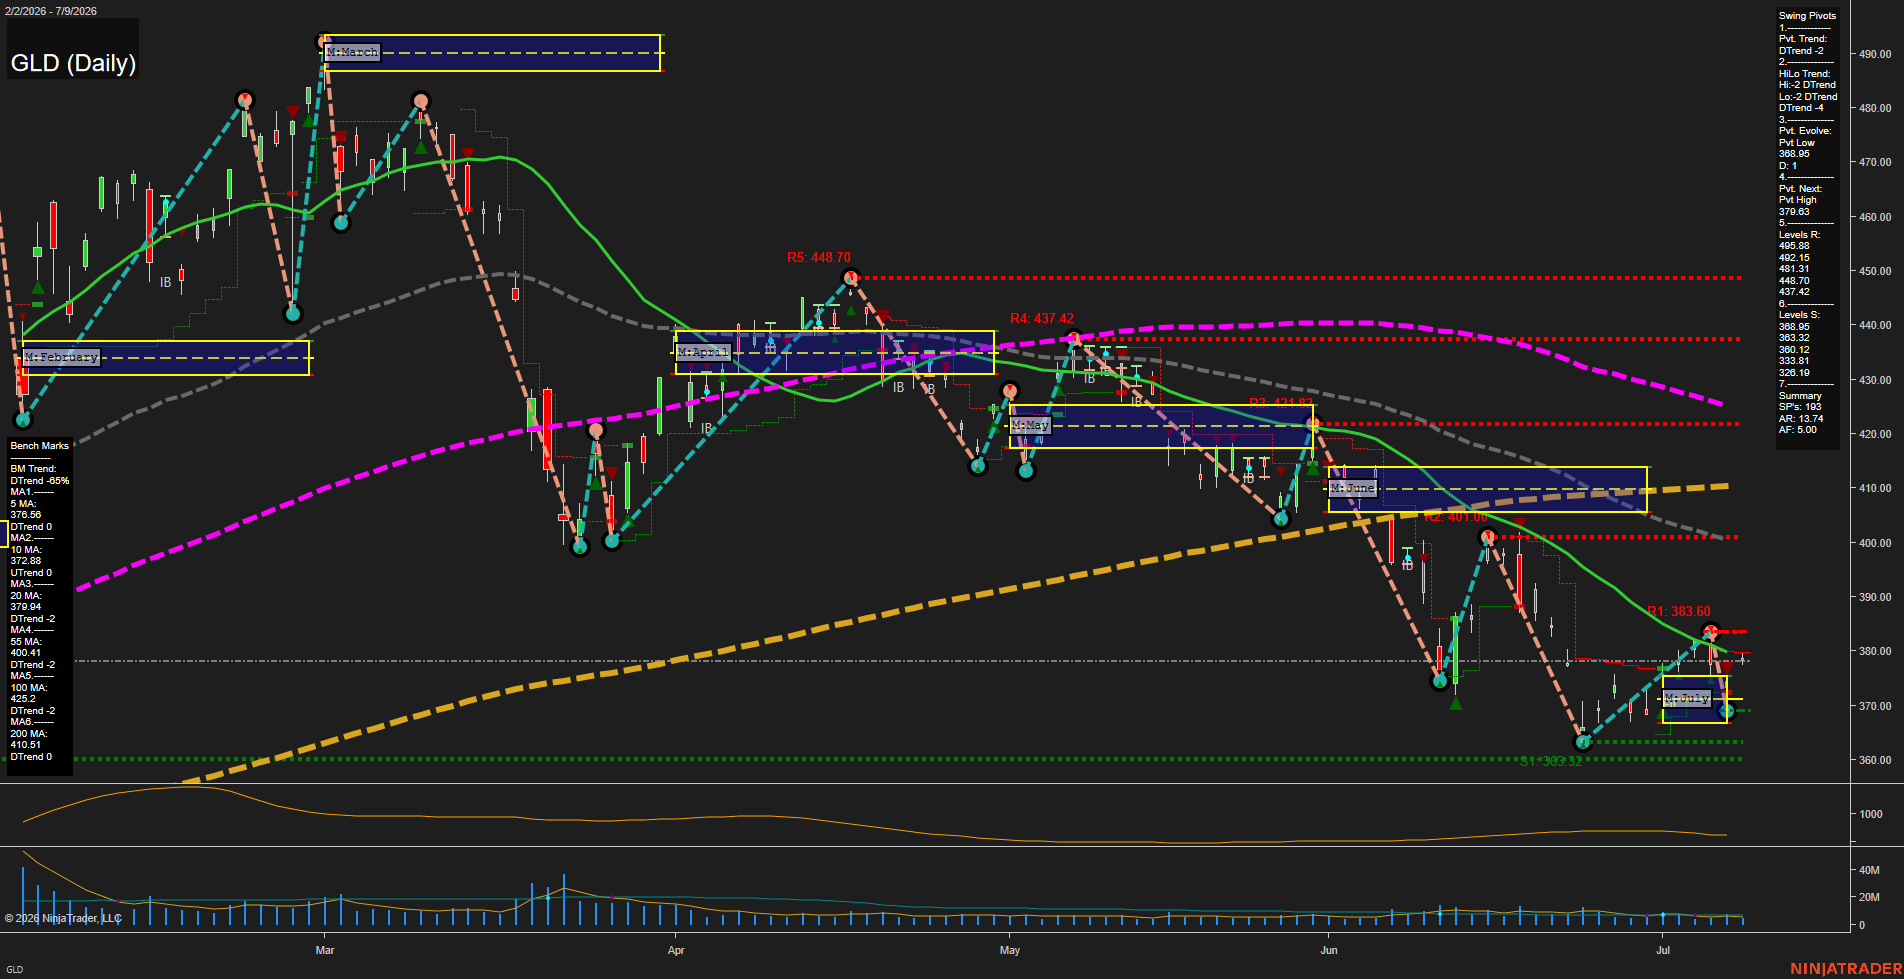Click the swing high pivot marker at R1 383.60
The width and height of the screenshot is (1904, 979).
pyautogui.click(x=1710, y=632)
